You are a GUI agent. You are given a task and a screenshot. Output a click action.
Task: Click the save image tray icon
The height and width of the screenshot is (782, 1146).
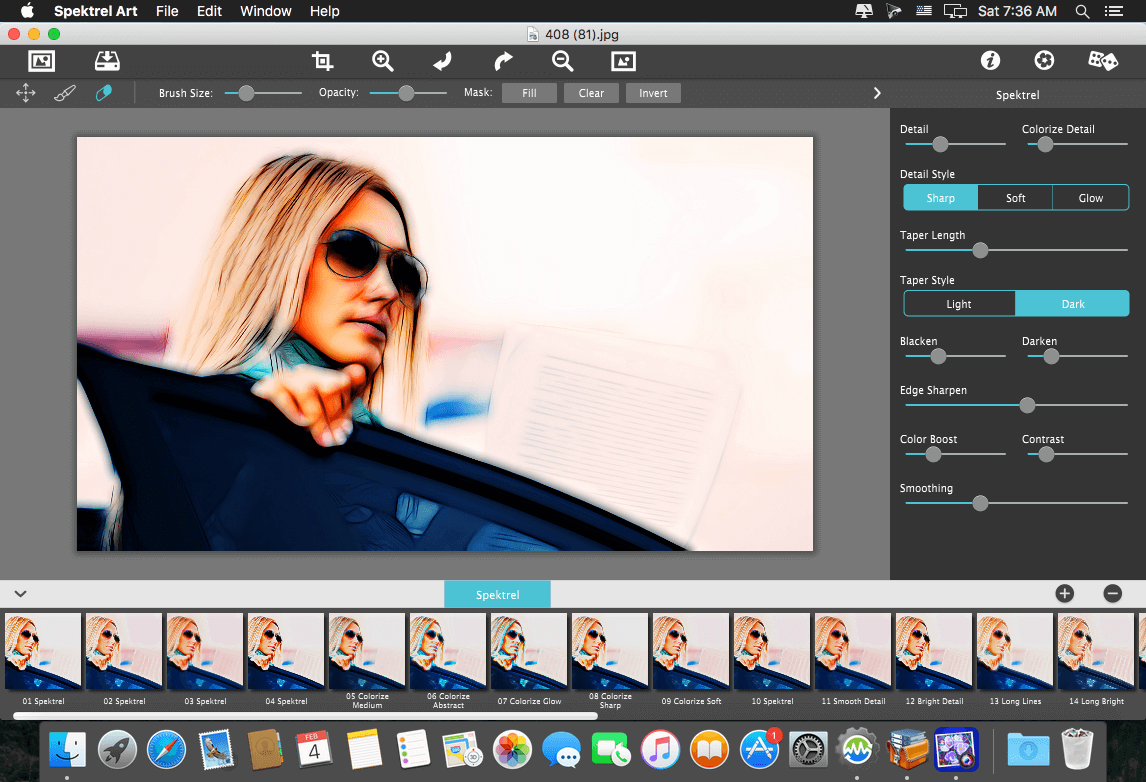[x=107, y=61]
